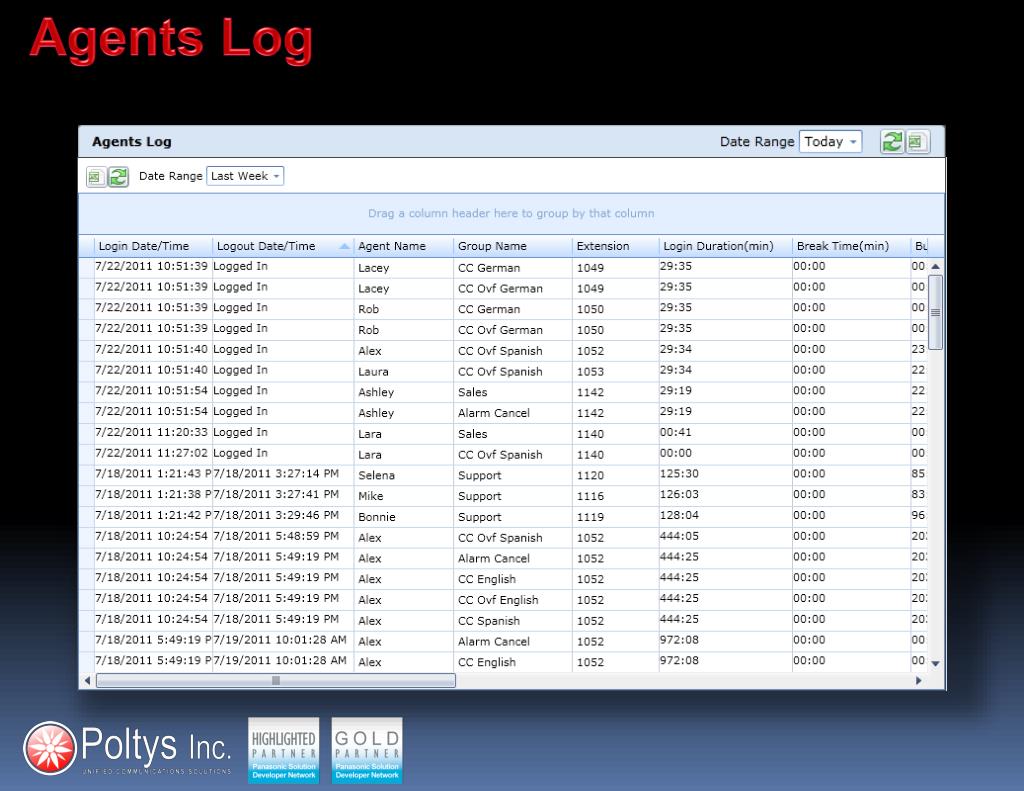The width and height of the screenshot is (1024, 791).
Task: Click the Excel export icon beside Last Week
Action: click(x=96, y=176)
